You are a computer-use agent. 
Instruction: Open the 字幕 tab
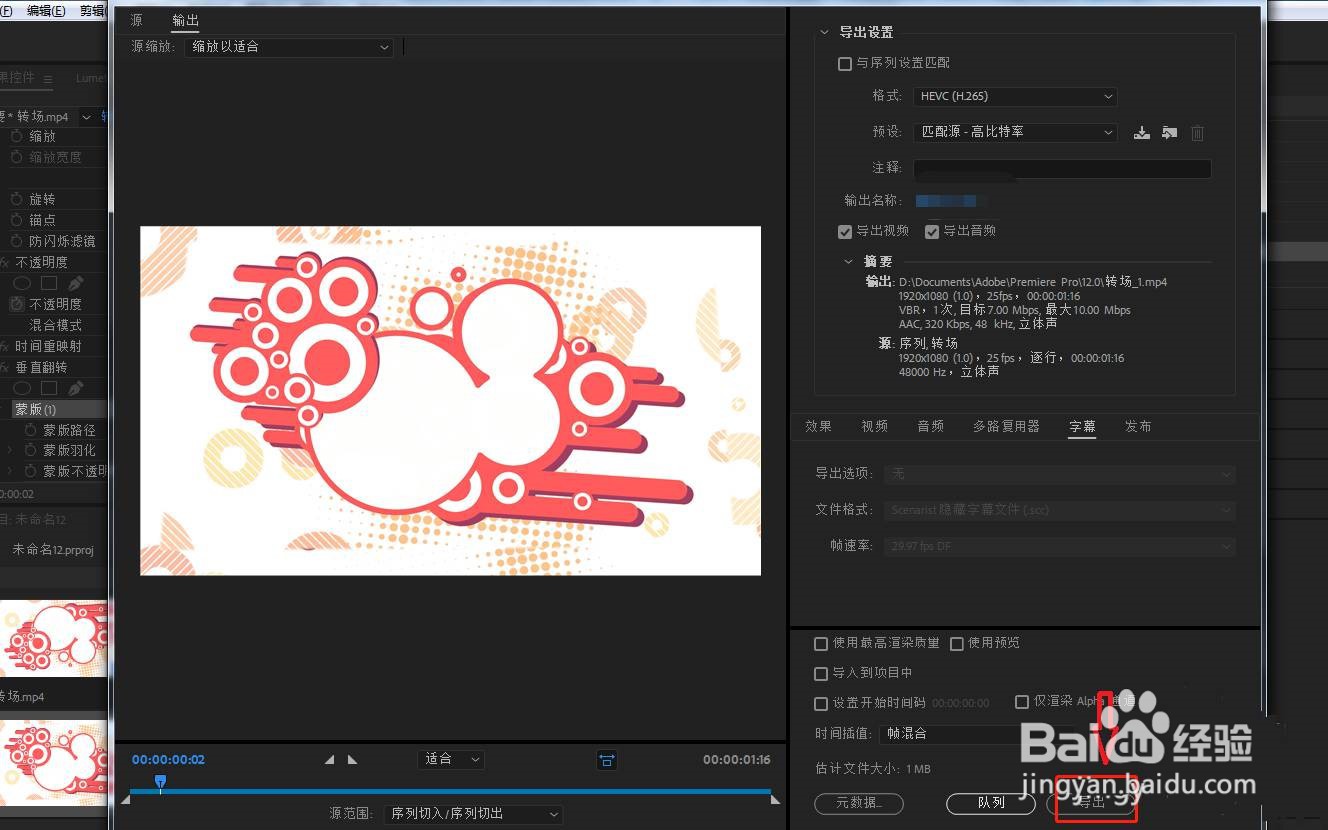[x=1082, y=426]
